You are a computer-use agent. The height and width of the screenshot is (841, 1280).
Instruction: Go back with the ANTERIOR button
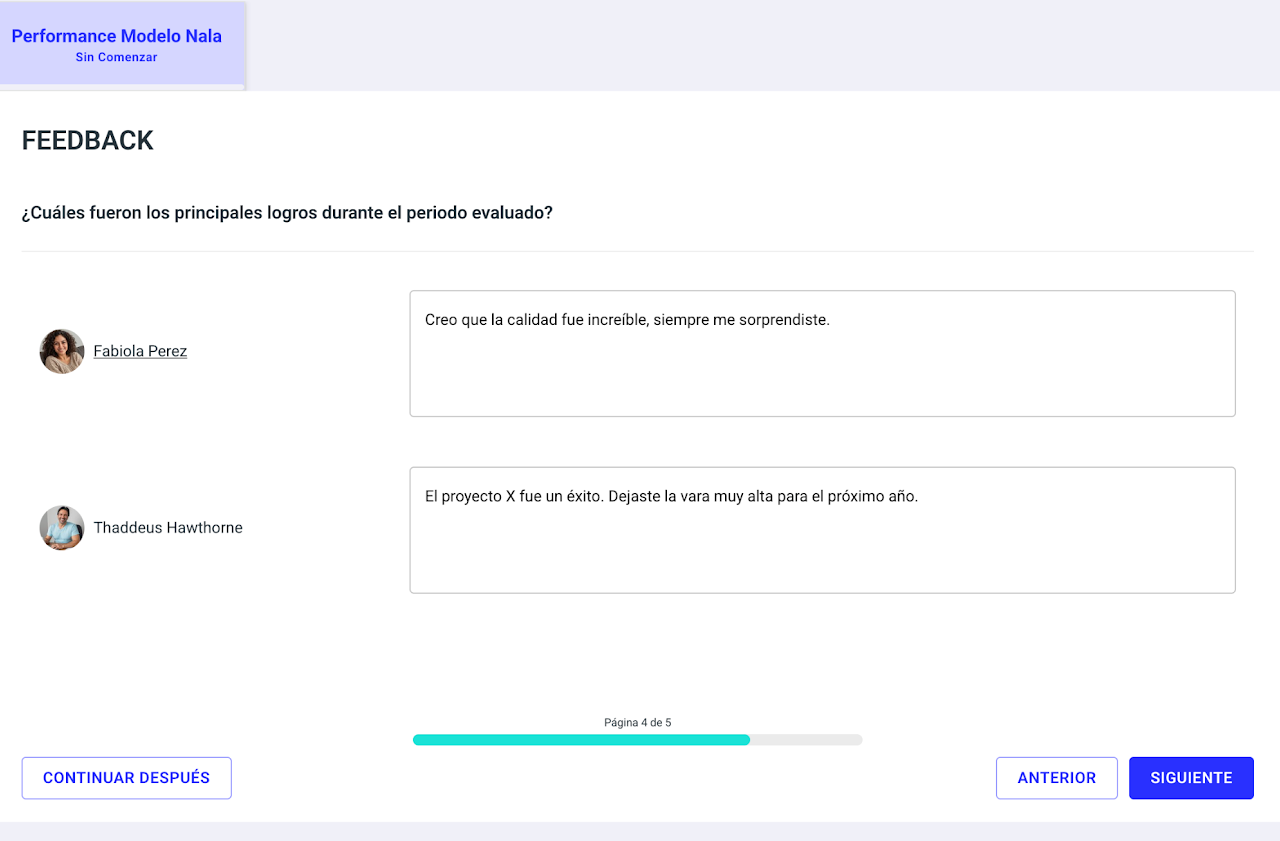click(x=1056, y=778)
